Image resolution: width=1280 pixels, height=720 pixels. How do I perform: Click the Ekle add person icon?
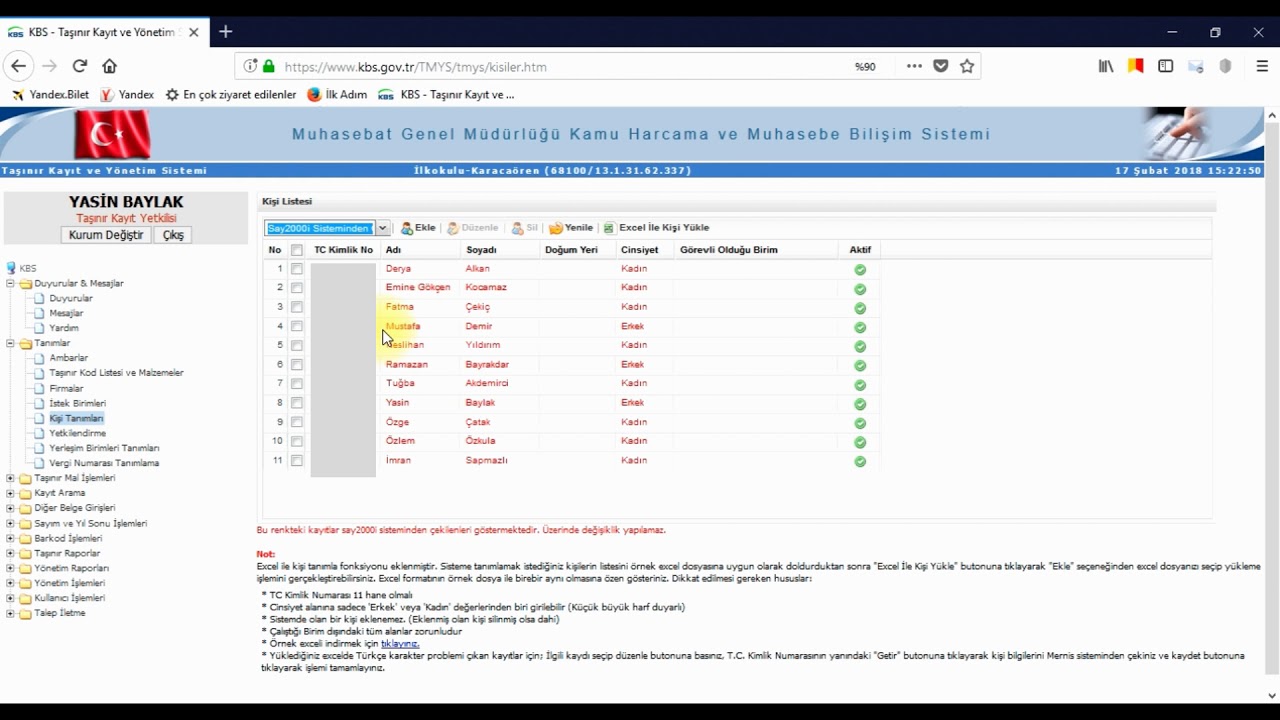click(407, 228)
